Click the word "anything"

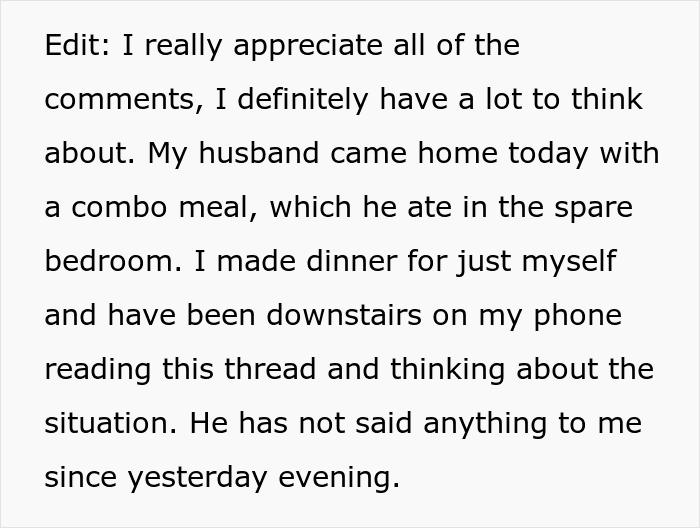[x=481, y=424]
